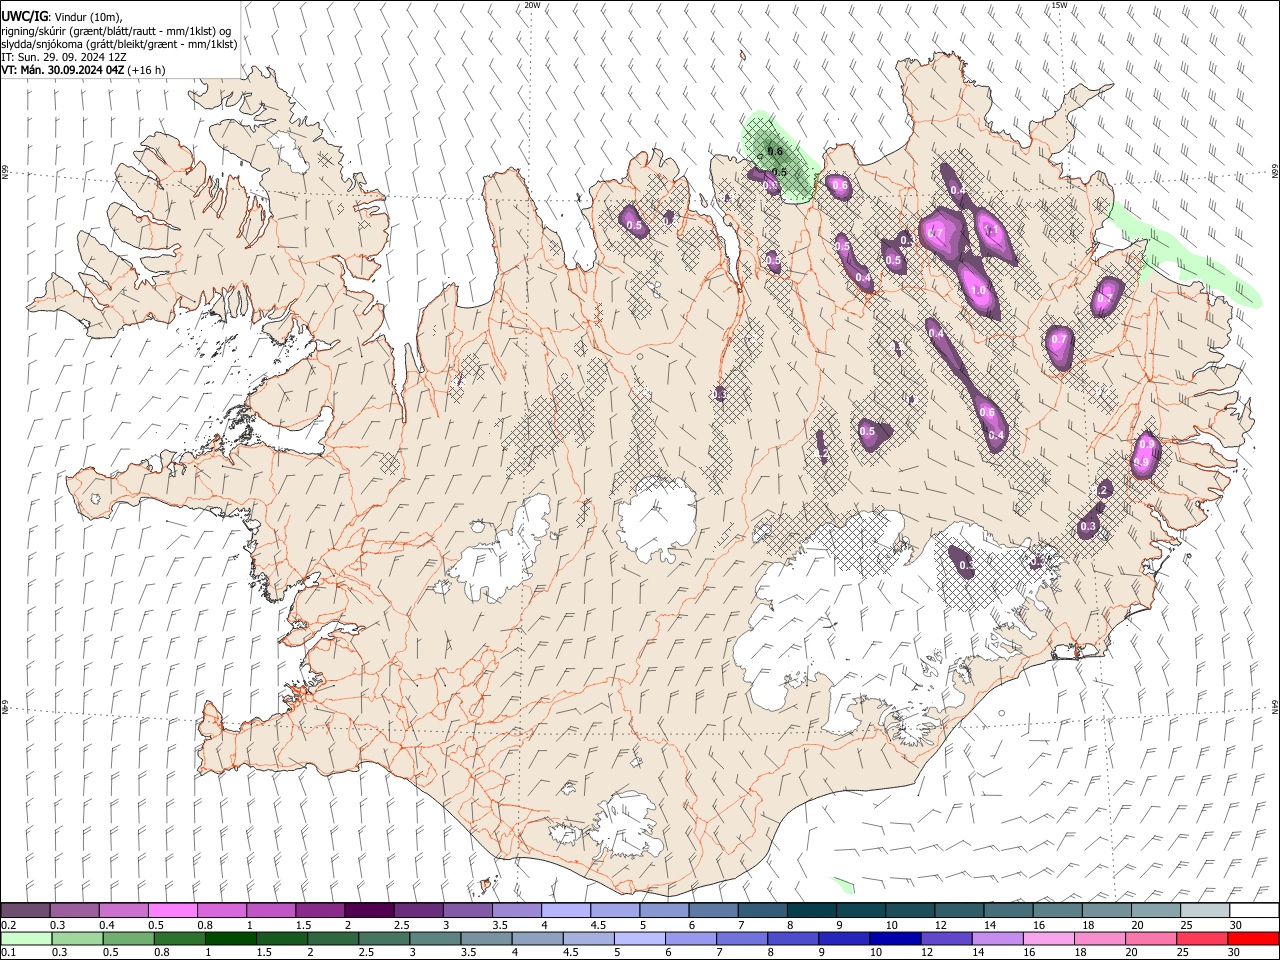Select the dark purple upper swatch starting at 2
Image resolution: width=1280 pixels, height=960 pixels.
point(369,911)
